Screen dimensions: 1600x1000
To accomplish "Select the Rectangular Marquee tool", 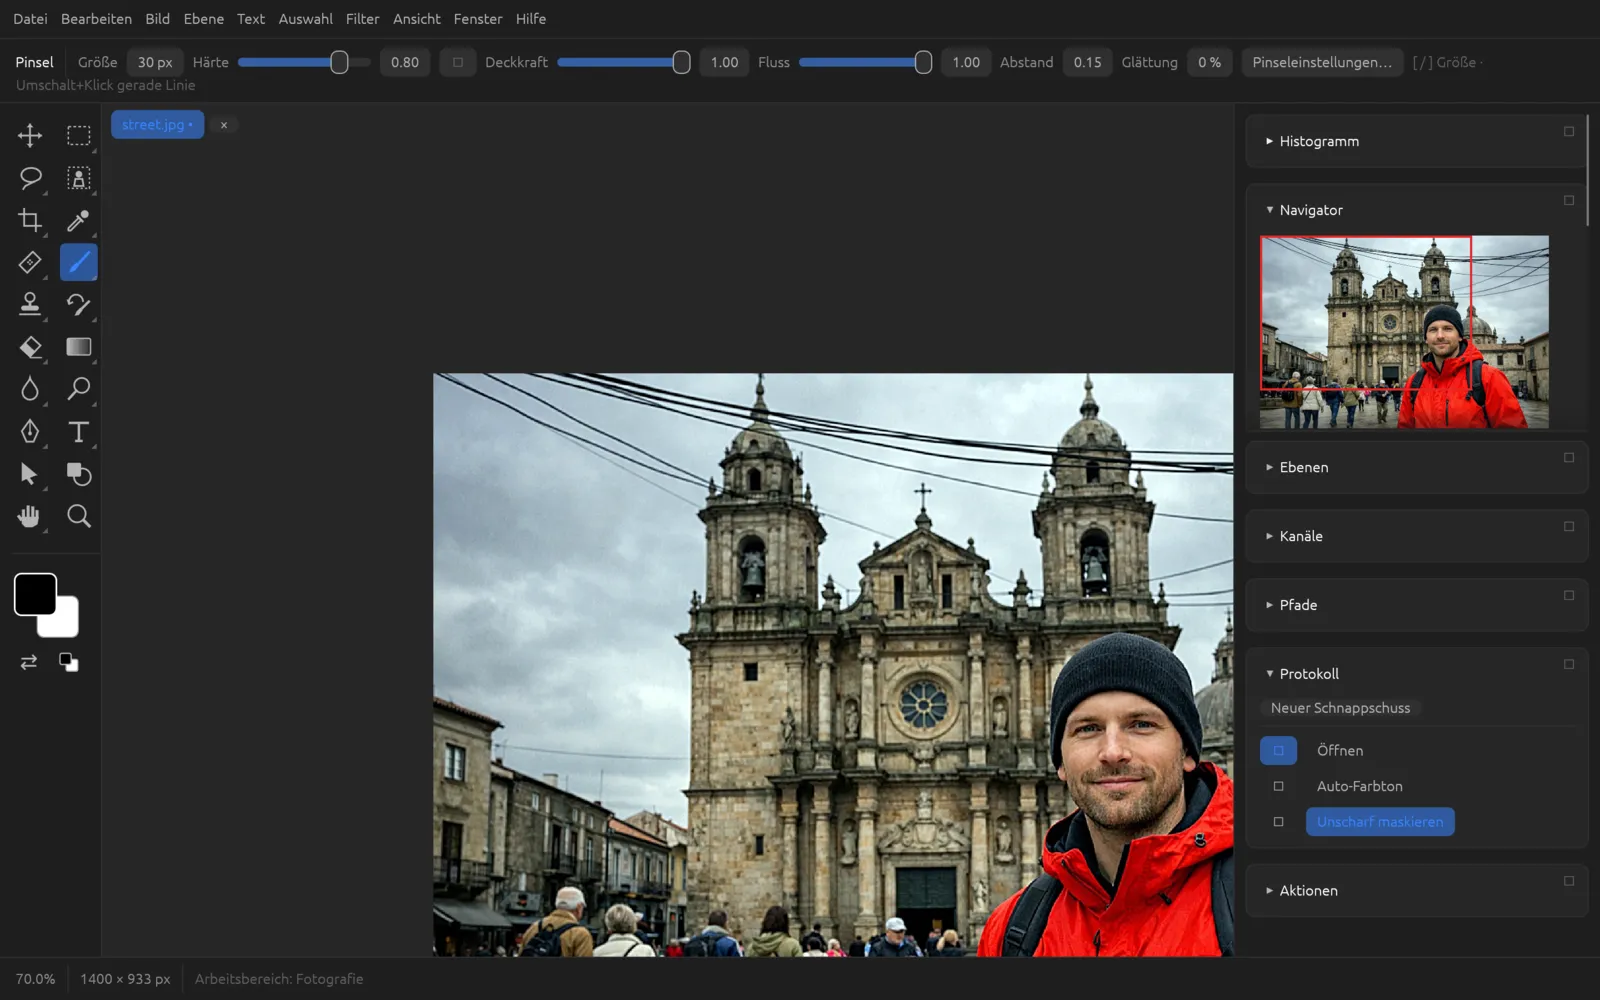I will tap(78, 135).
